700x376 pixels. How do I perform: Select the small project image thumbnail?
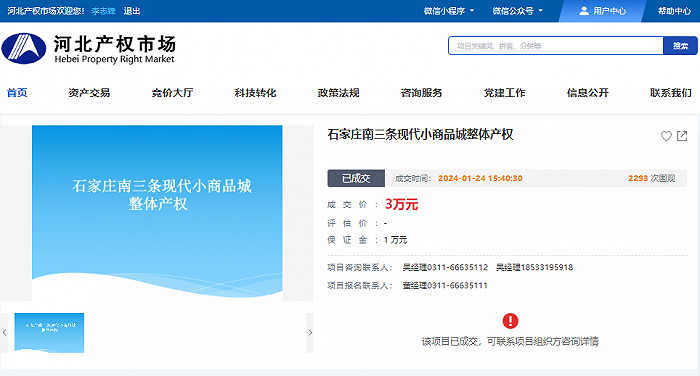49,333
